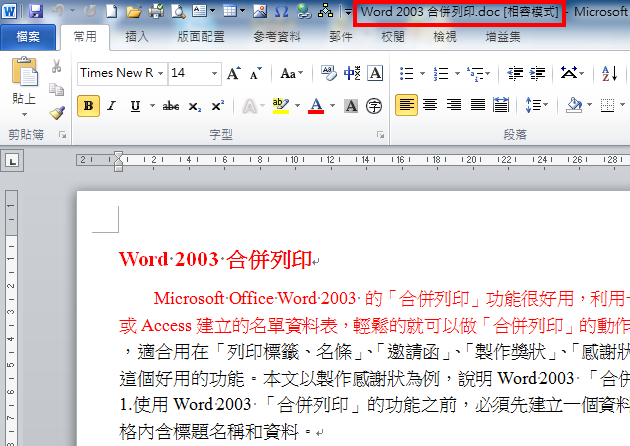Apply red font color
This screenshot has height=446, width=630.
click(316, 106)
